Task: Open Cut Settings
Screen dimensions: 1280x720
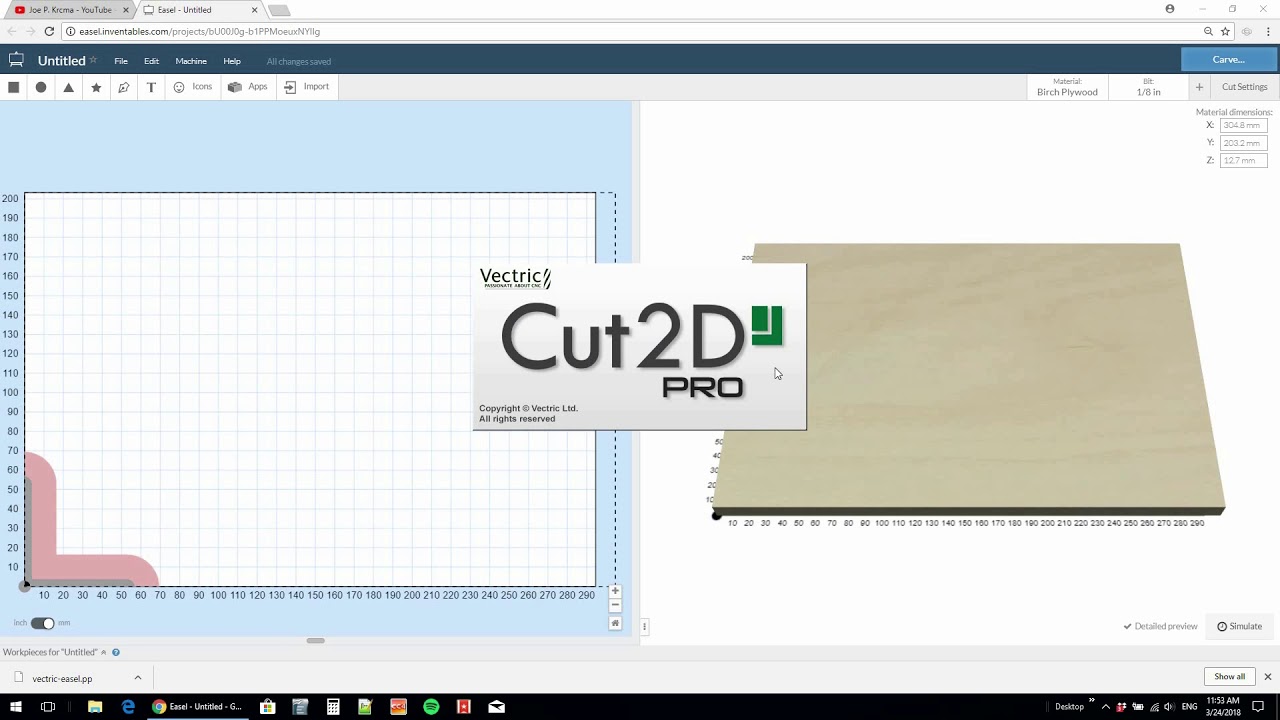Action: pyautogui.click(x=1244, y=87)
